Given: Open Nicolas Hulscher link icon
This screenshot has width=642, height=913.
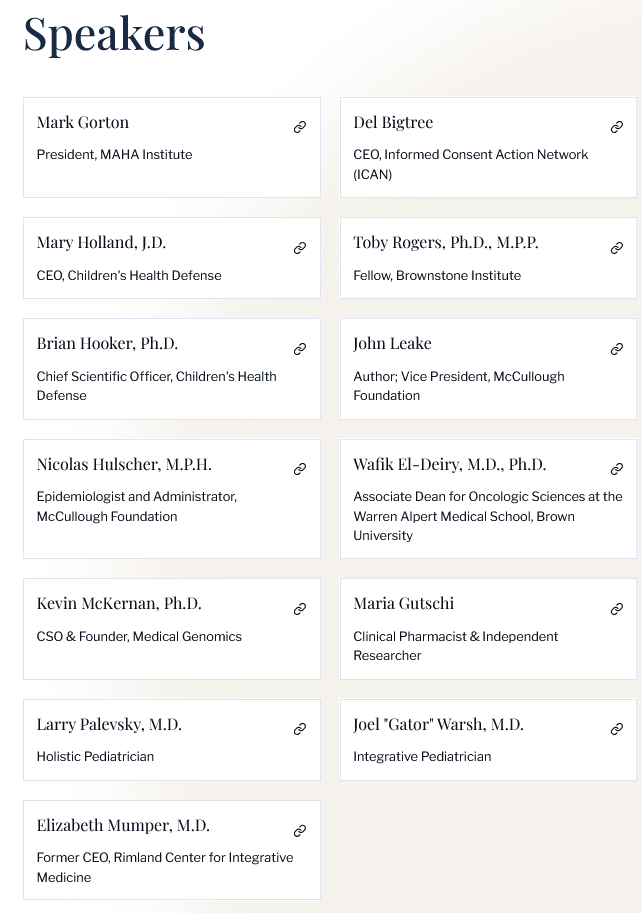Looking at the screenshot, I should pos(299,469).
